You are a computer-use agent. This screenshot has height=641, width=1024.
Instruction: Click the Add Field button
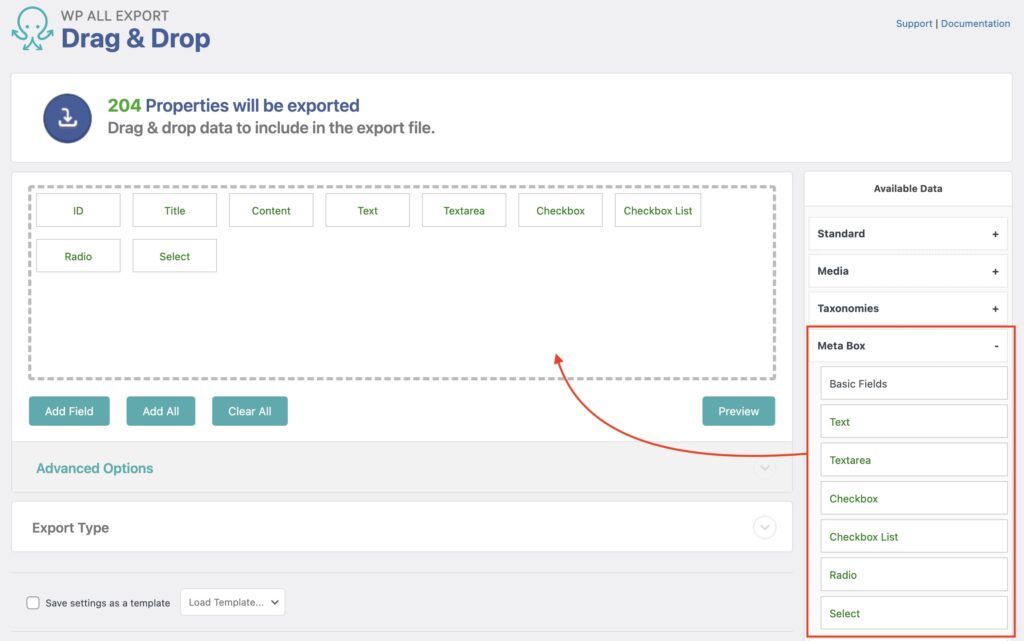68,410
